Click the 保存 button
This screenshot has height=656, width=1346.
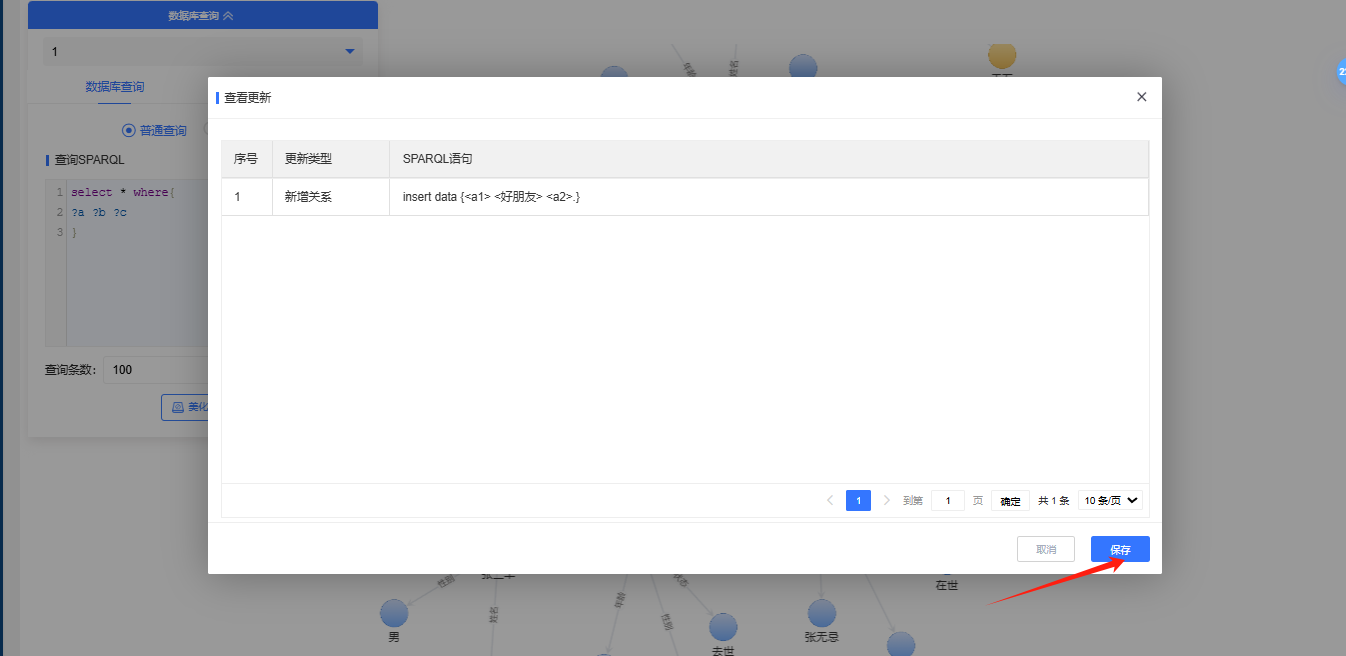pos(1119,549)
